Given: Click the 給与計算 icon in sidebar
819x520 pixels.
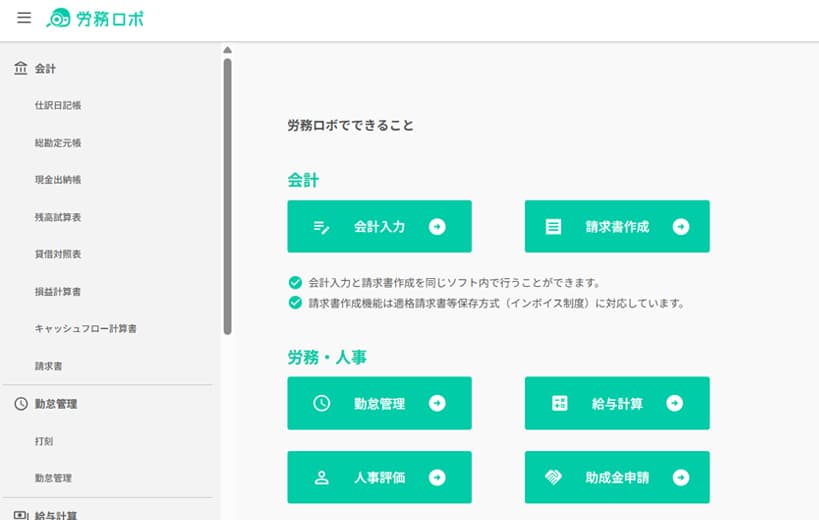Looking at the screenshot, I should pyautogui.click(x=21, y=515).
